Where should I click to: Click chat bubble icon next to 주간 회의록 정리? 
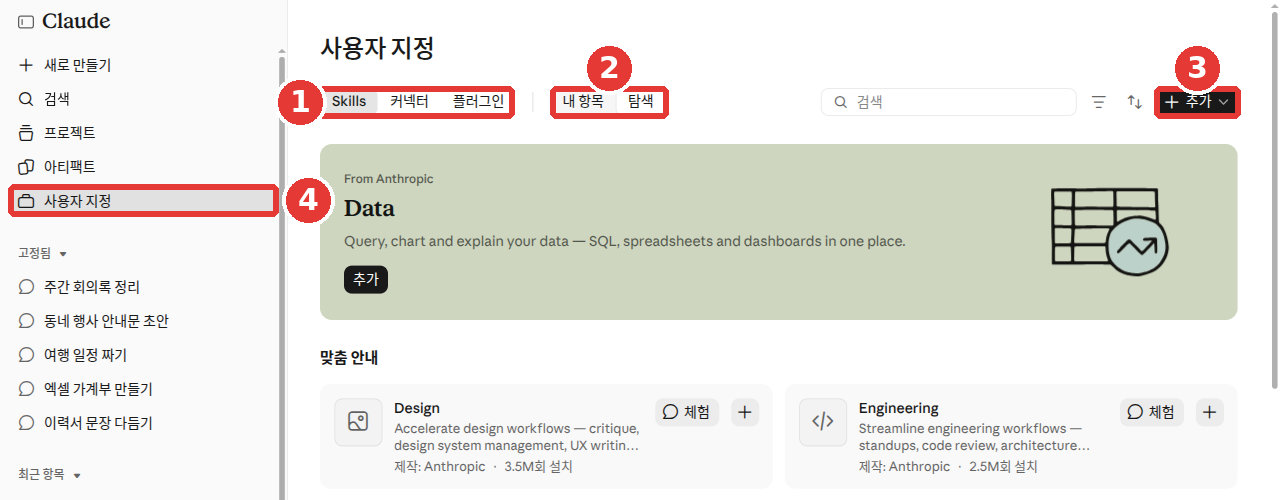pyautogui.click(x=26, y=287)
